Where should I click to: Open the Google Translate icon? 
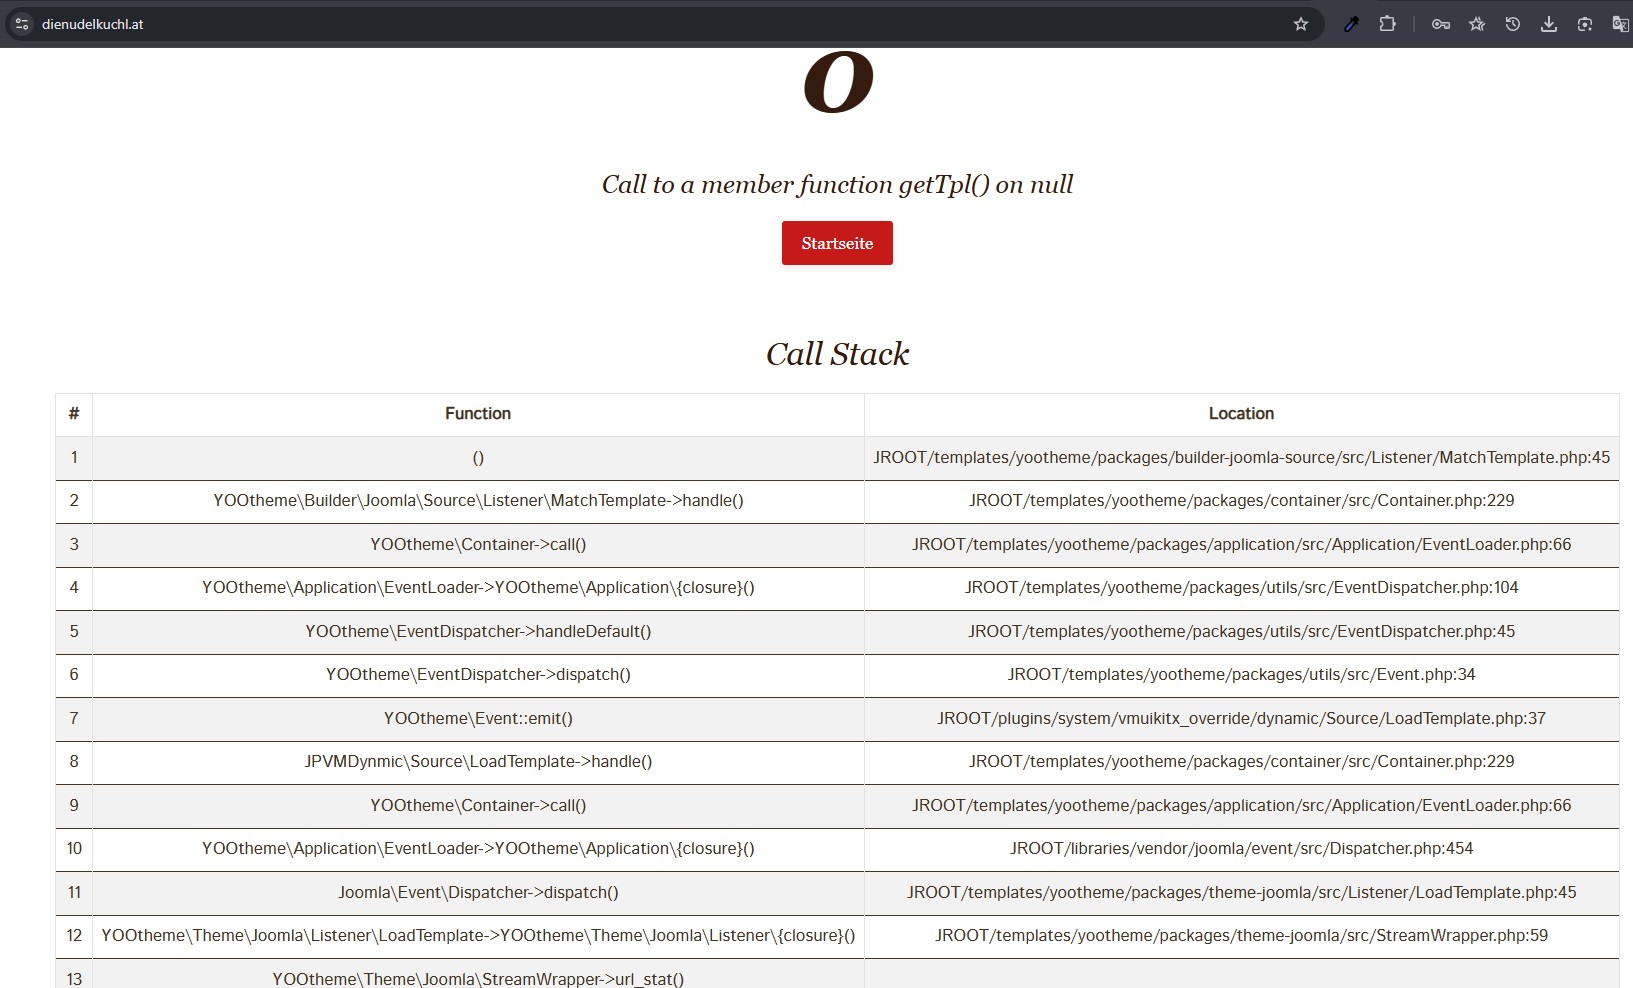pos(1619,24)
